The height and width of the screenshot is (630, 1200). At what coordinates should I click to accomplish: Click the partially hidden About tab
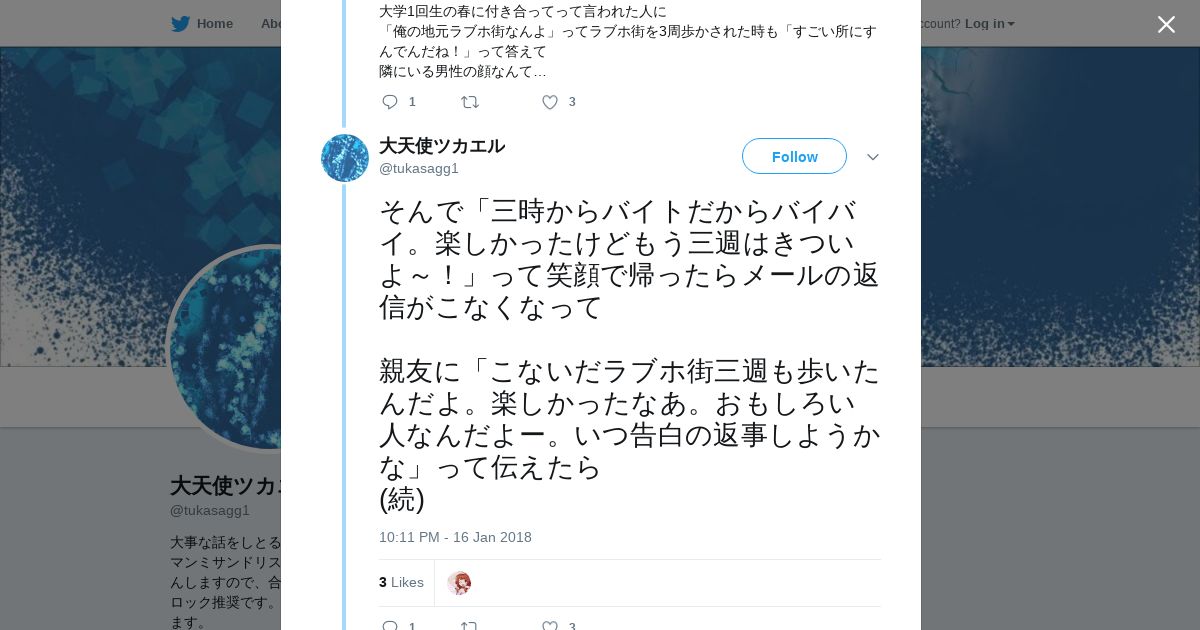pos(270,24)
